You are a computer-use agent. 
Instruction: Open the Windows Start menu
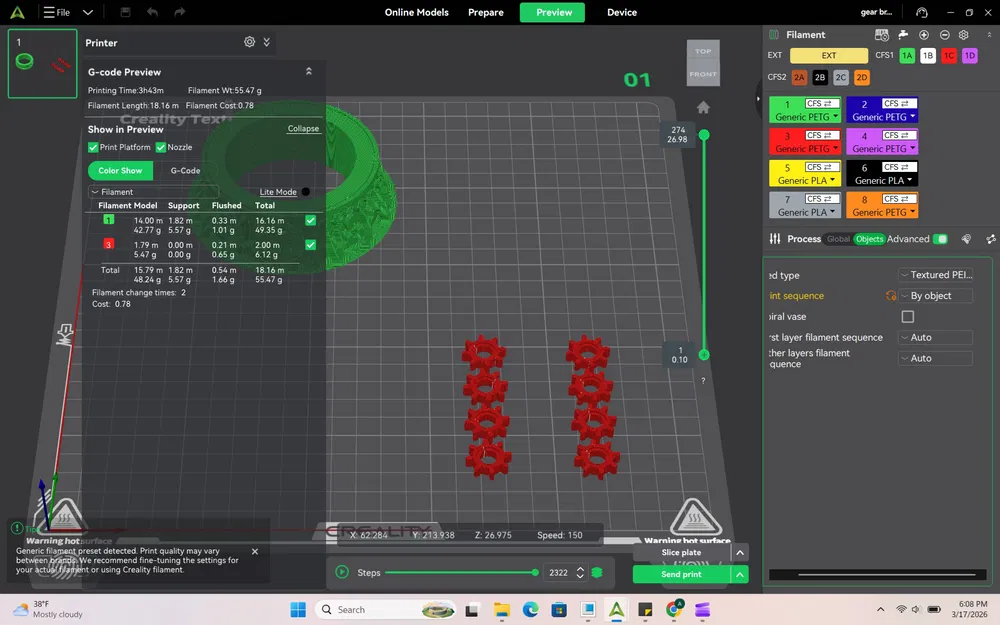tap(298, 610)
